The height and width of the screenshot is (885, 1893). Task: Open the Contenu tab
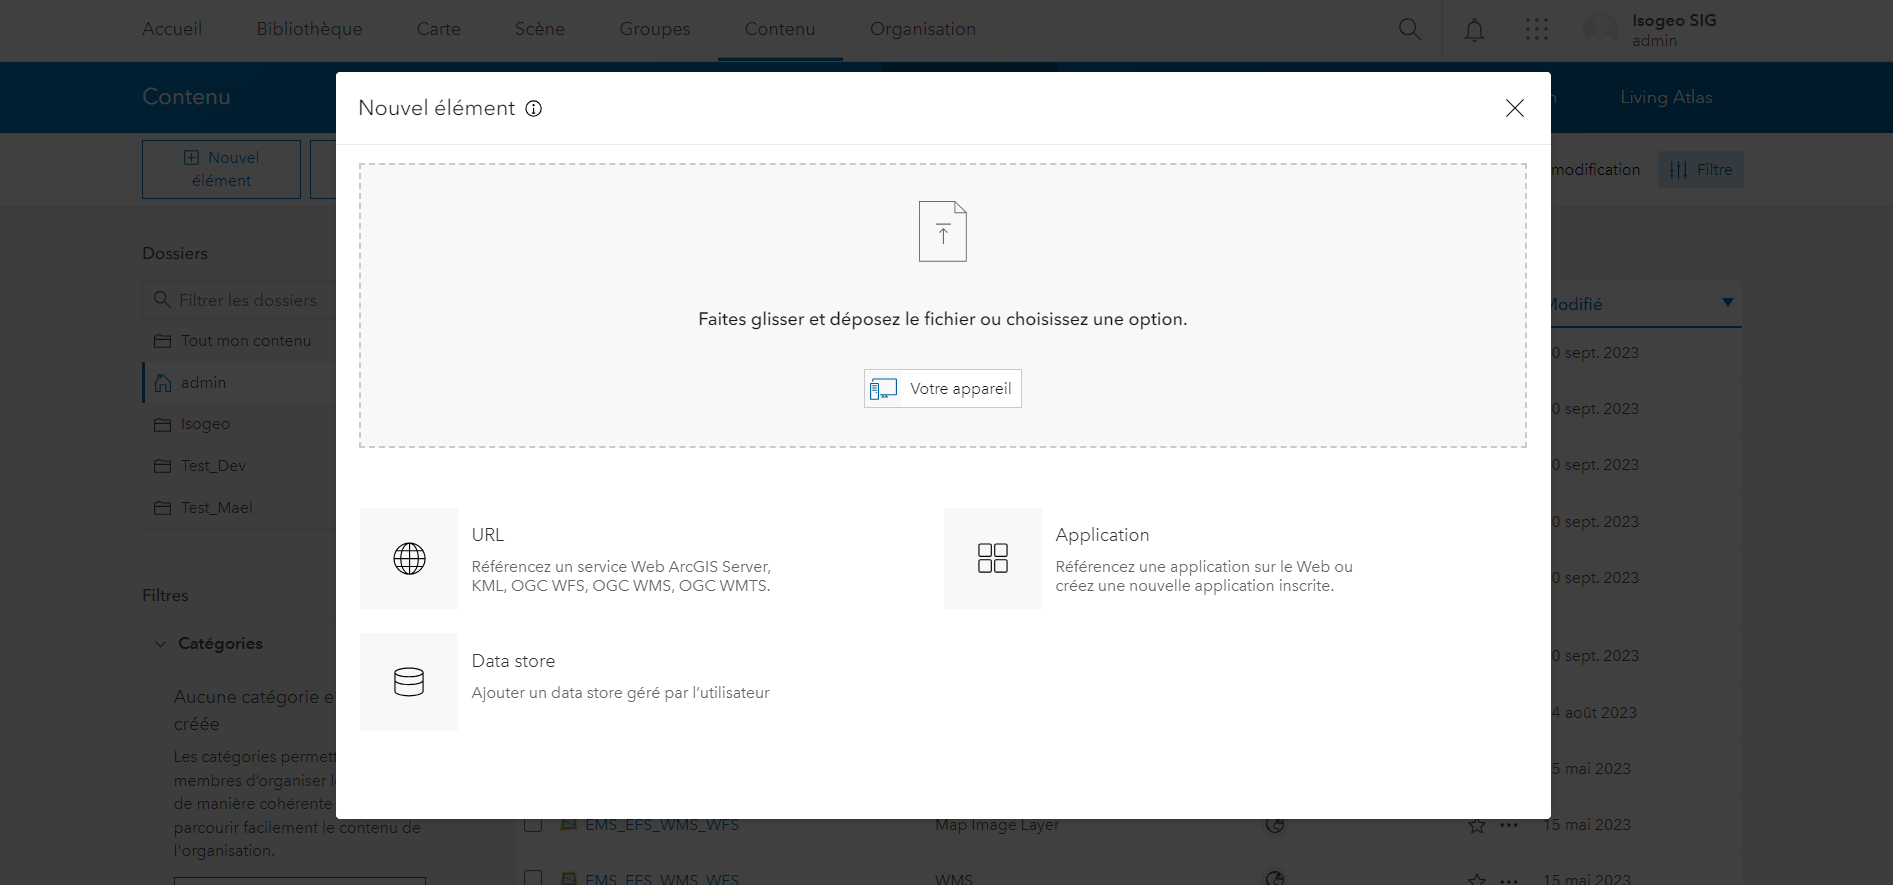pos(780,29)
